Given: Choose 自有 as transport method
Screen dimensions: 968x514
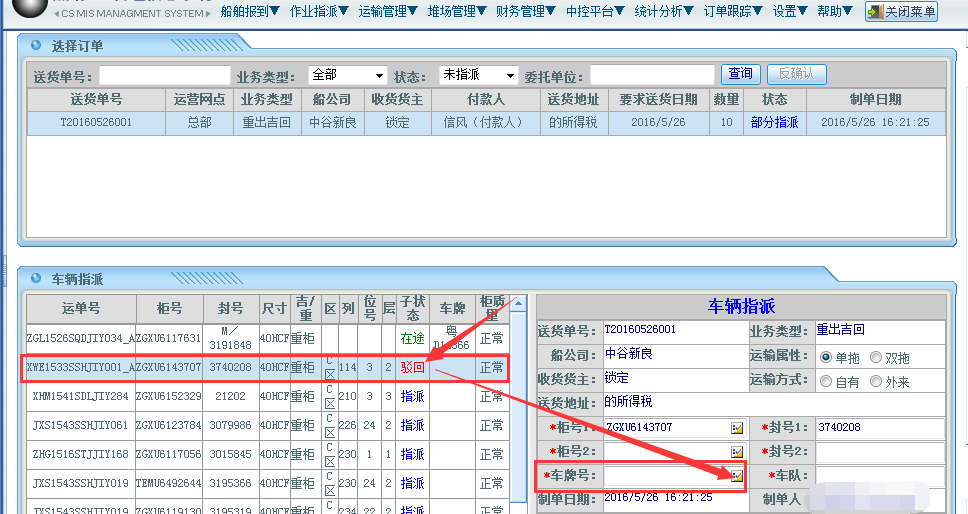Looking at the screenshot, I should point(826,381).
